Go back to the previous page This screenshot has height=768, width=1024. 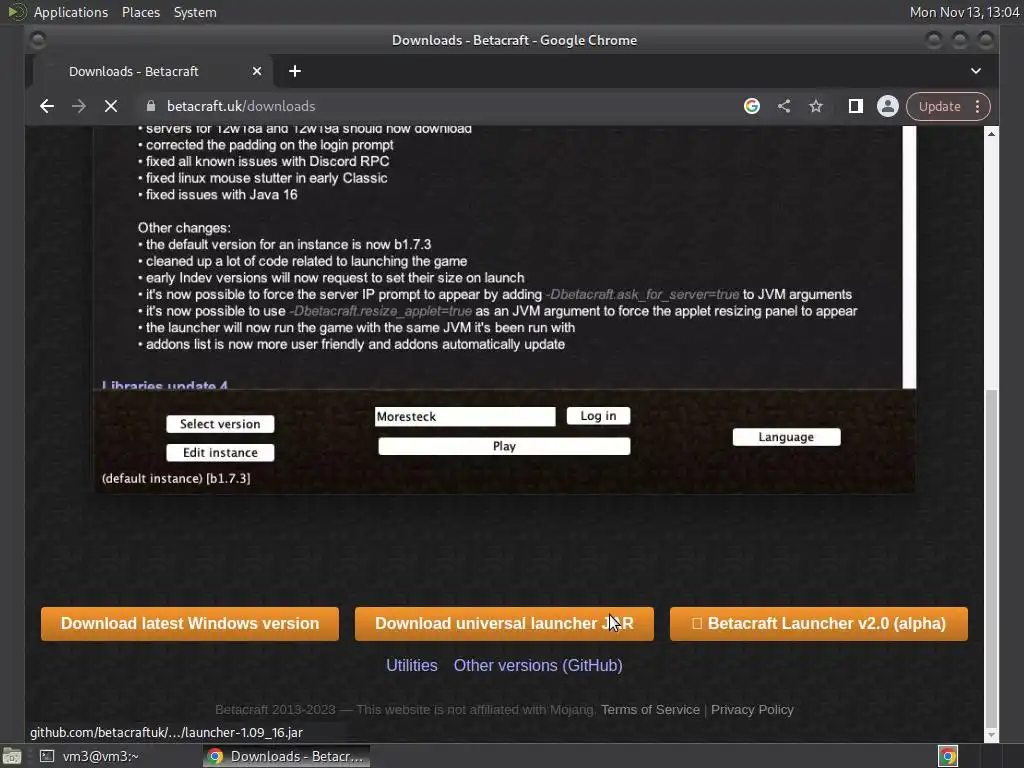(46, 106)
